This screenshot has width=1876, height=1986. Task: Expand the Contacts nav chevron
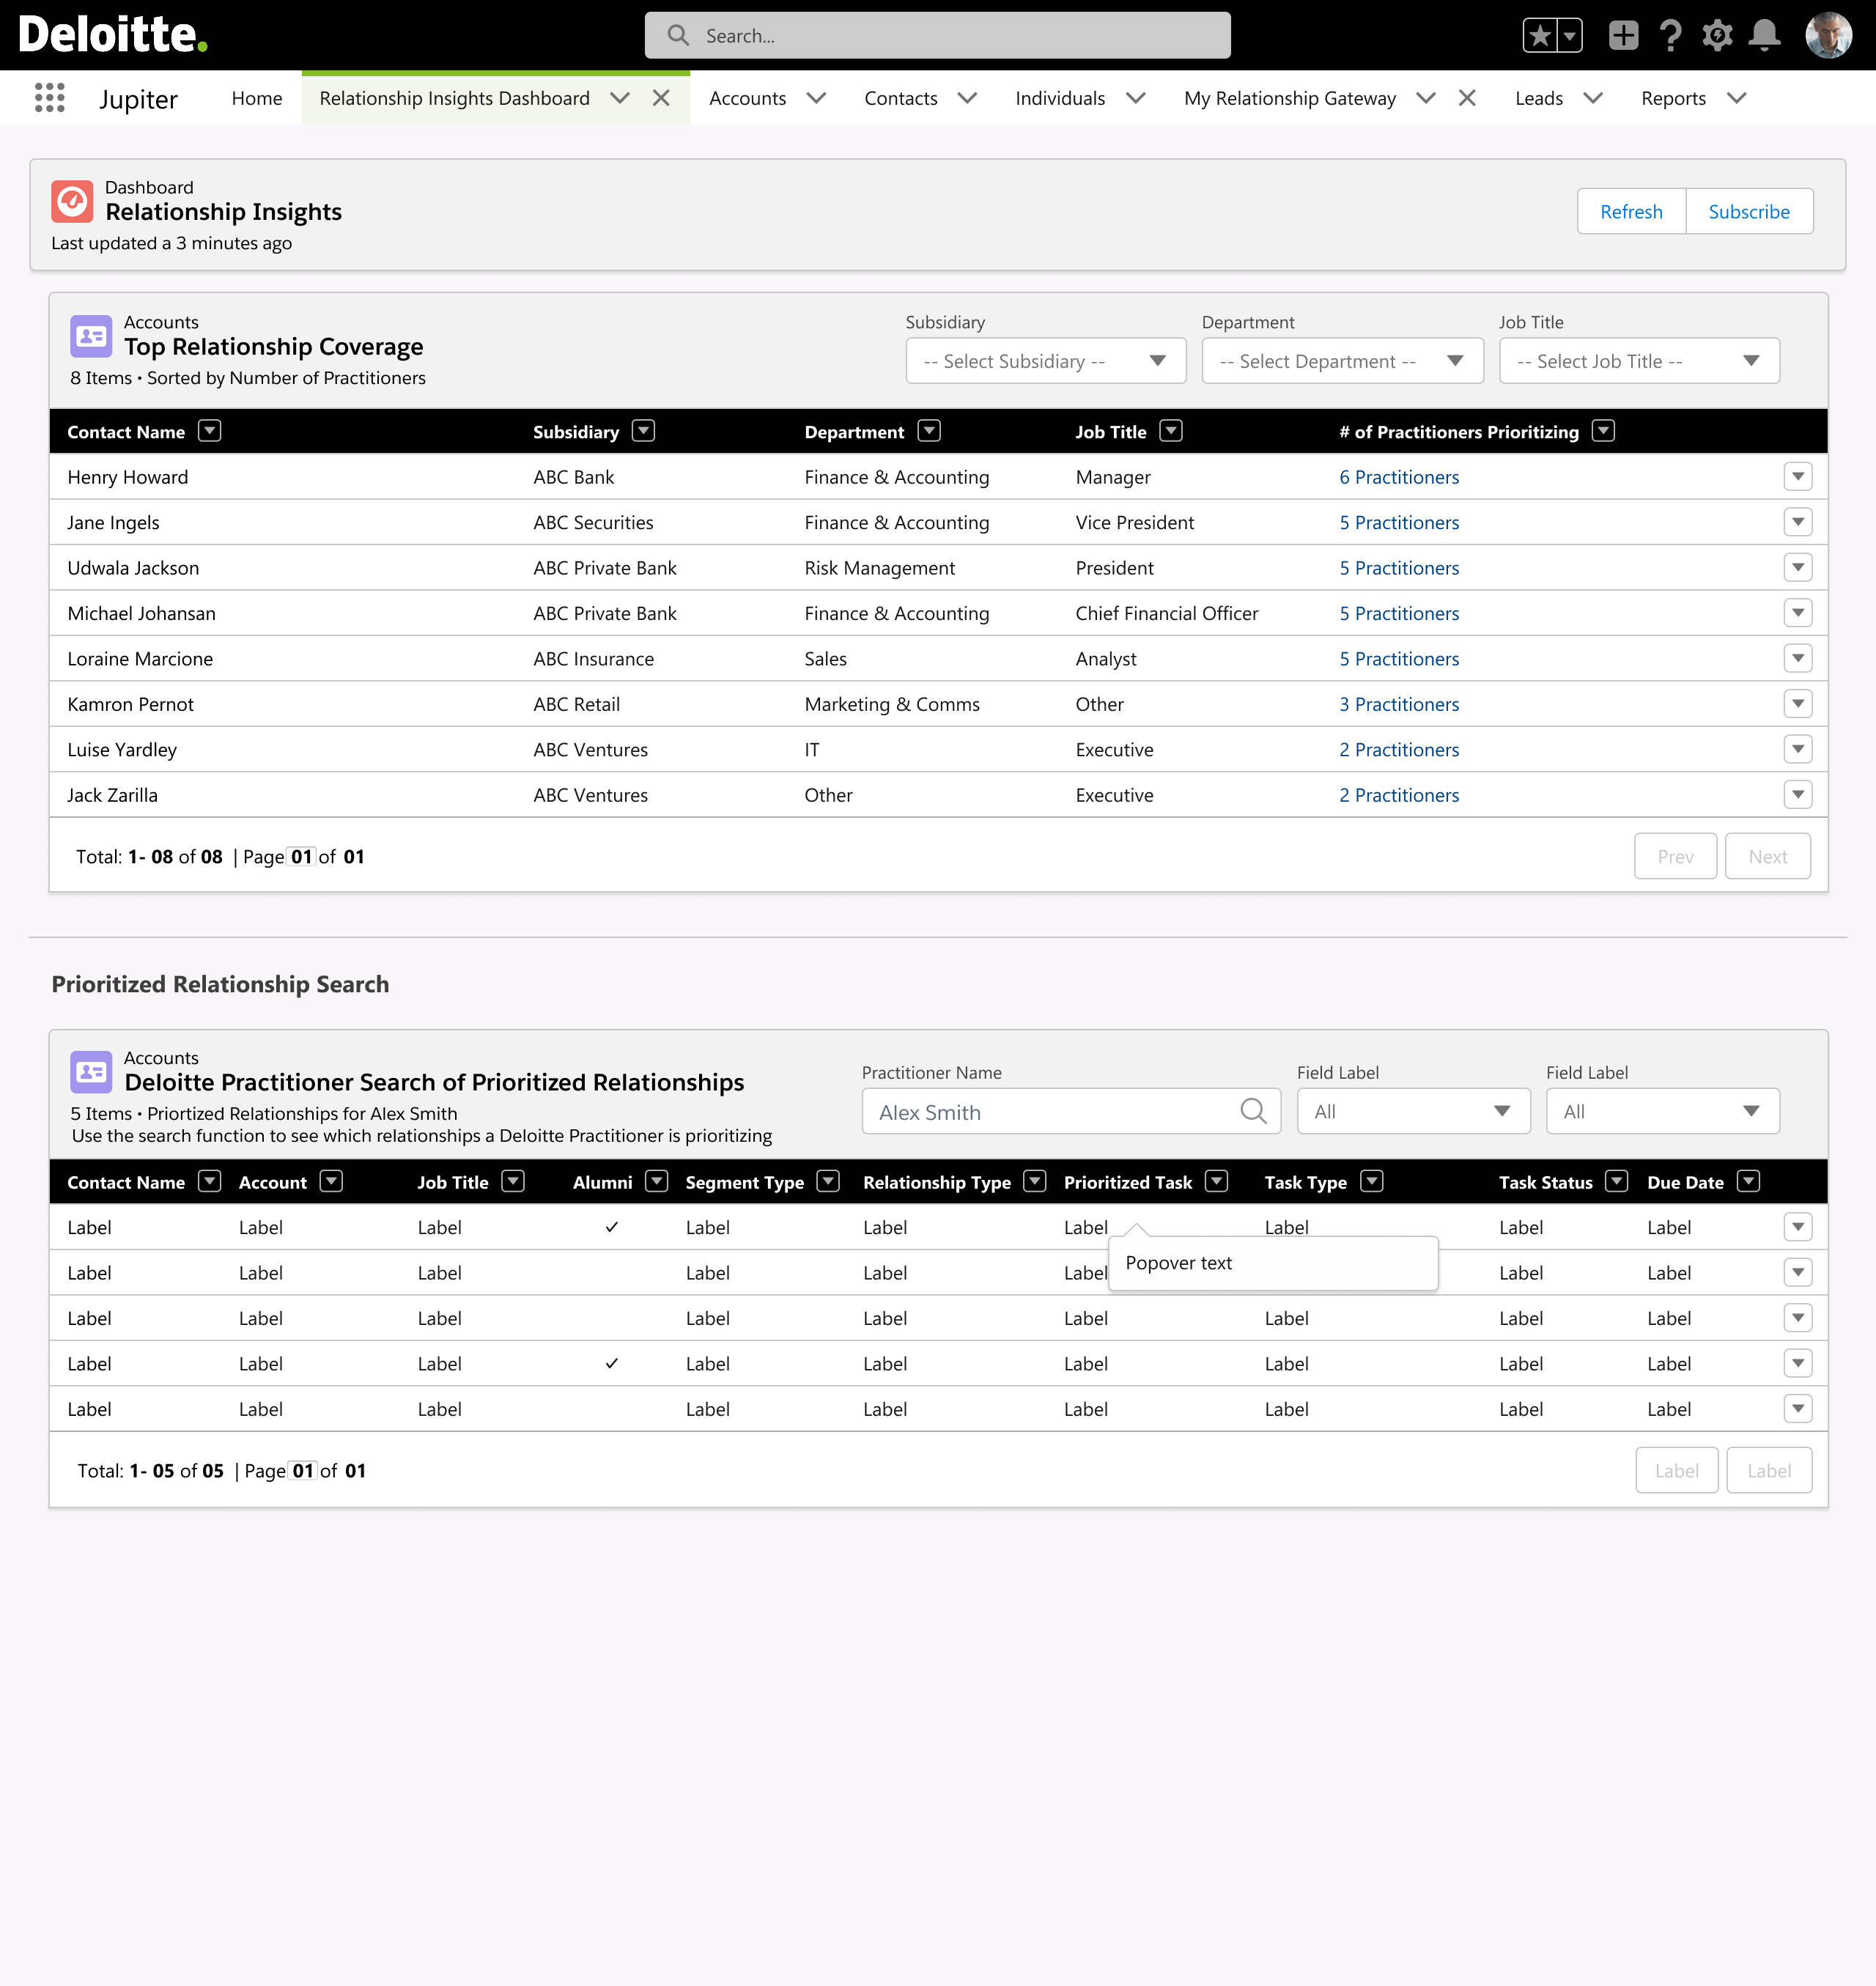967,98
